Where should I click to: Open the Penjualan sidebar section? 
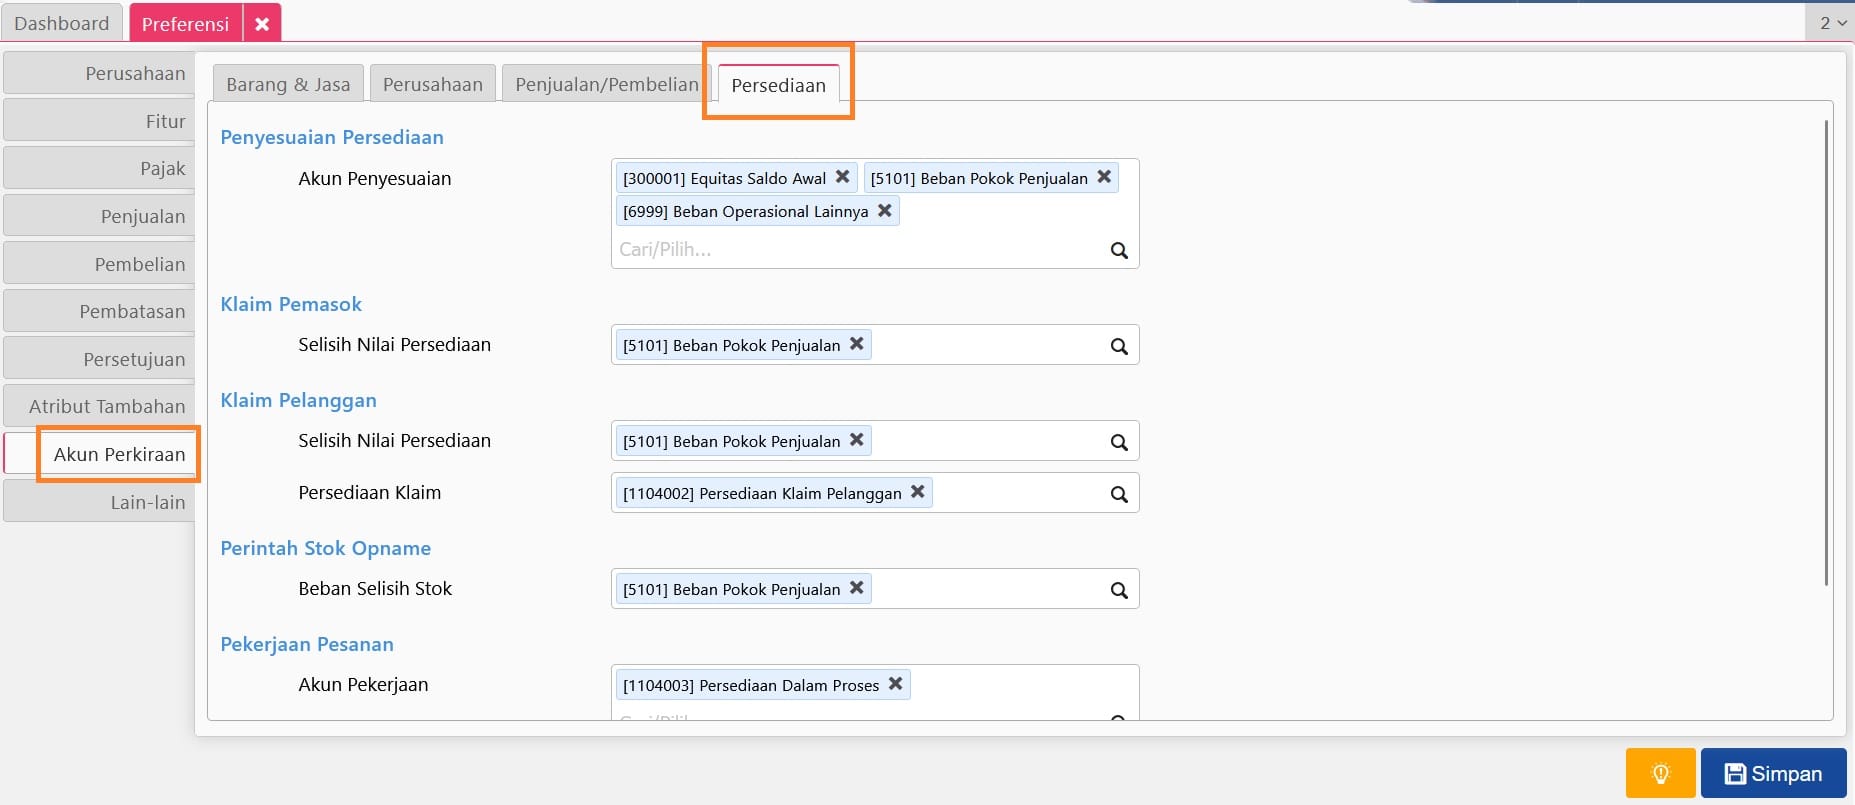point(99,216)
